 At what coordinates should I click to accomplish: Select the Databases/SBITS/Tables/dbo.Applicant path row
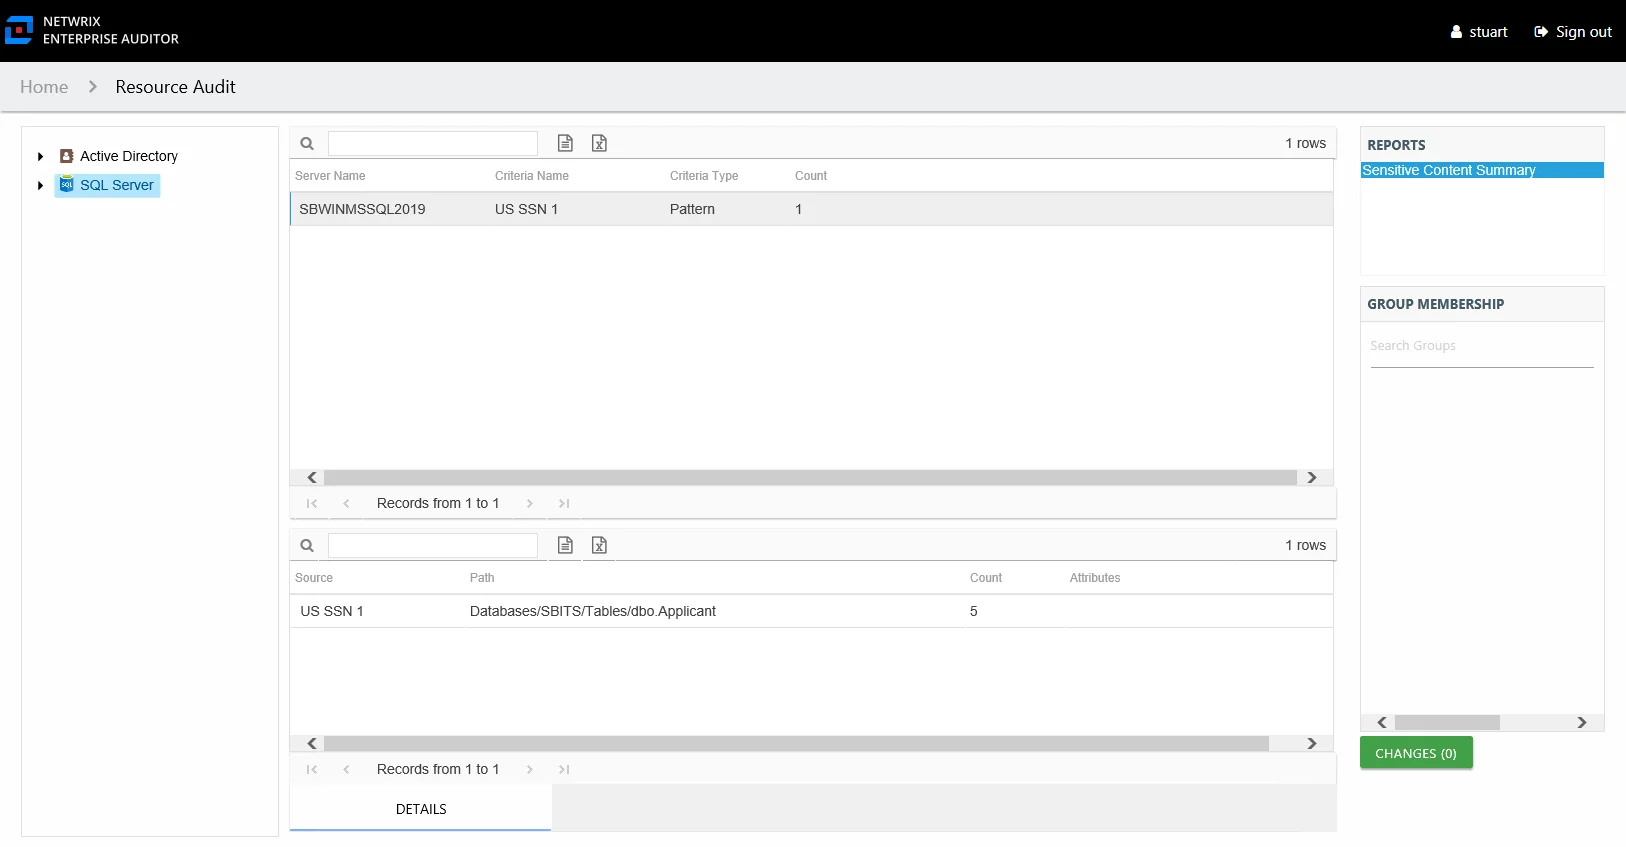(x=811, y=611)
